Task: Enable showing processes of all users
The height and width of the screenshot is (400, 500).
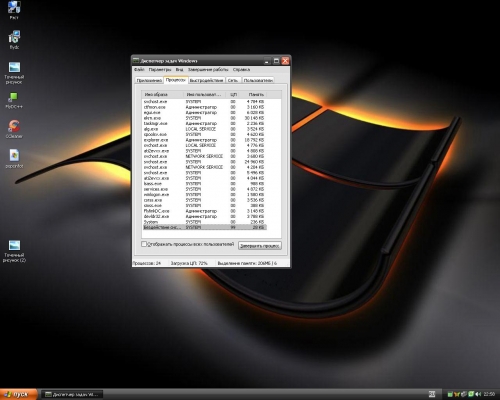Action: 144,244
